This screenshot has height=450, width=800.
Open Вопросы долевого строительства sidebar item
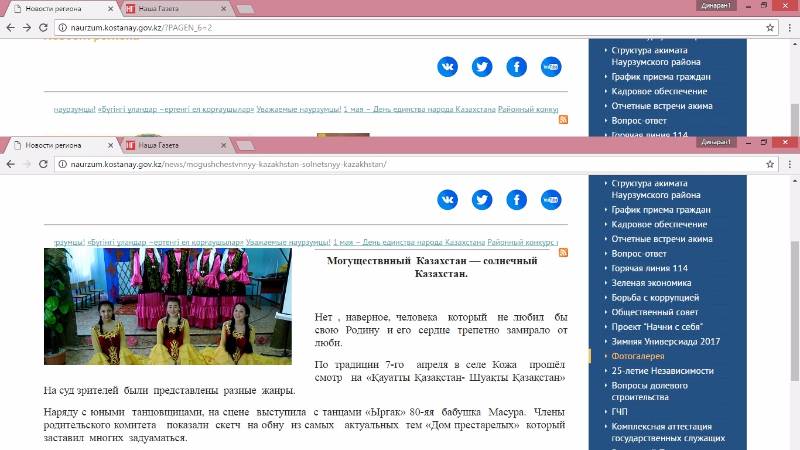coord(649,391)
